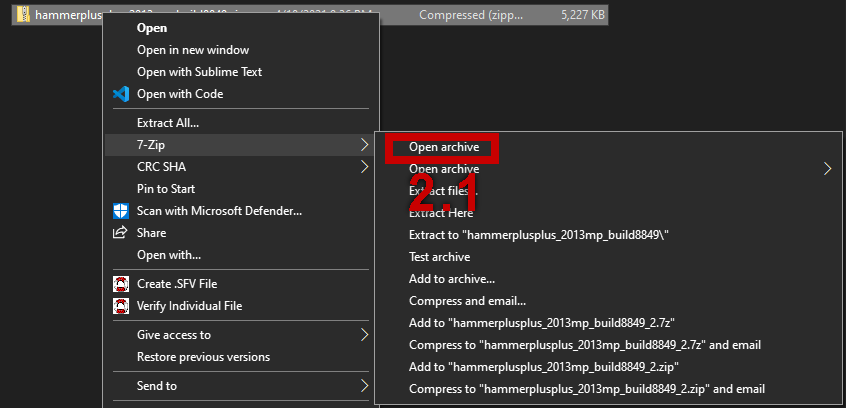The image size is (846, 408).
Task: Click the Compressed (zipp... type cell
Action: coord(471,15)
